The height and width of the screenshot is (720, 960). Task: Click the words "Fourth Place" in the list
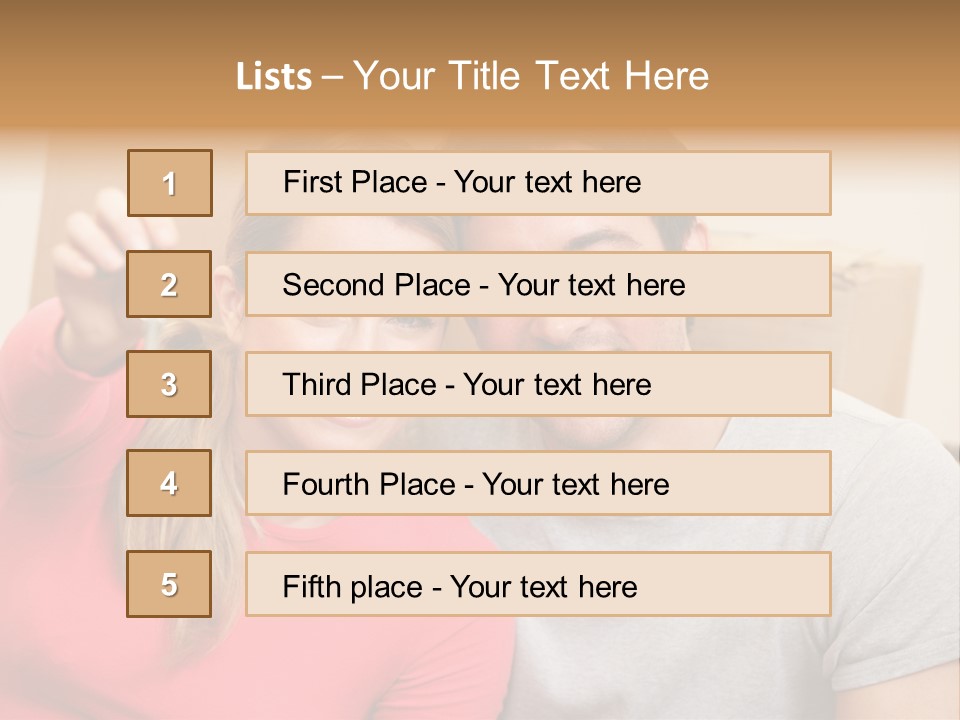click(368, 485)
